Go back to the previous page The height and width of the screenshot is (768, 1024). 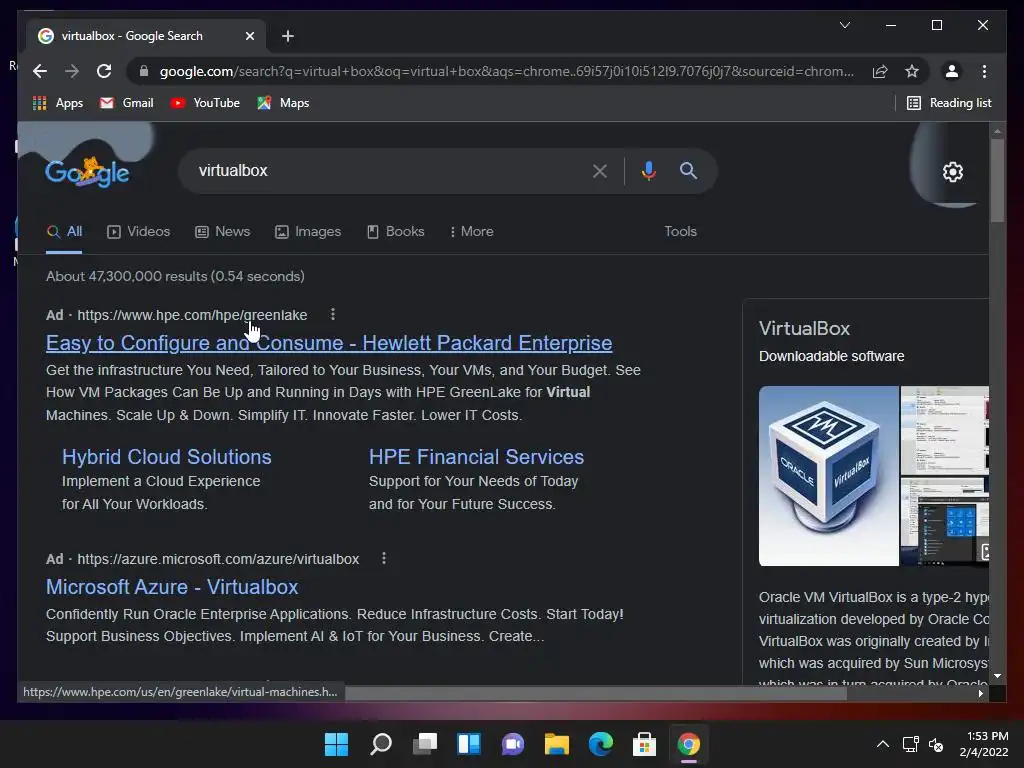pyautogui.click(x=40, y=71)
